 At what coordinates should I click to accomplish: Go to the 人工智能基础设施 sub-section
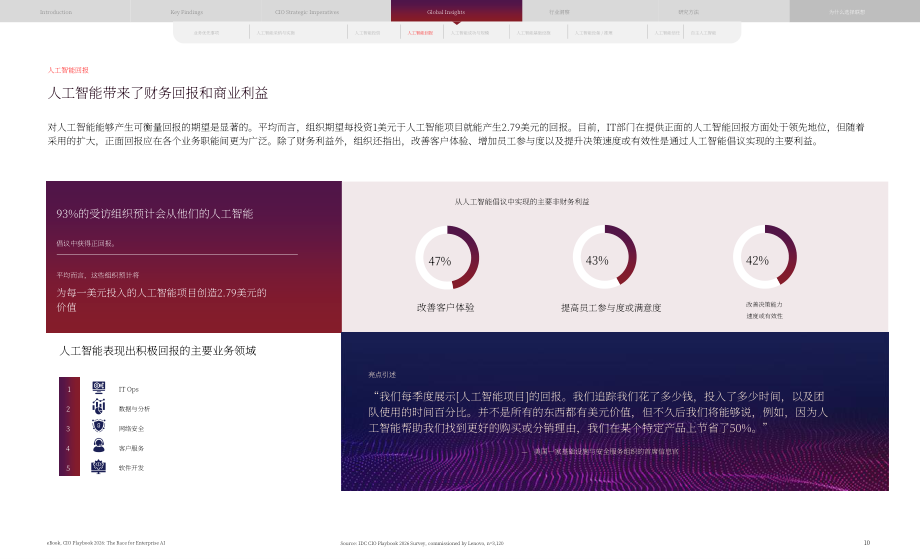tap(533, 33)
